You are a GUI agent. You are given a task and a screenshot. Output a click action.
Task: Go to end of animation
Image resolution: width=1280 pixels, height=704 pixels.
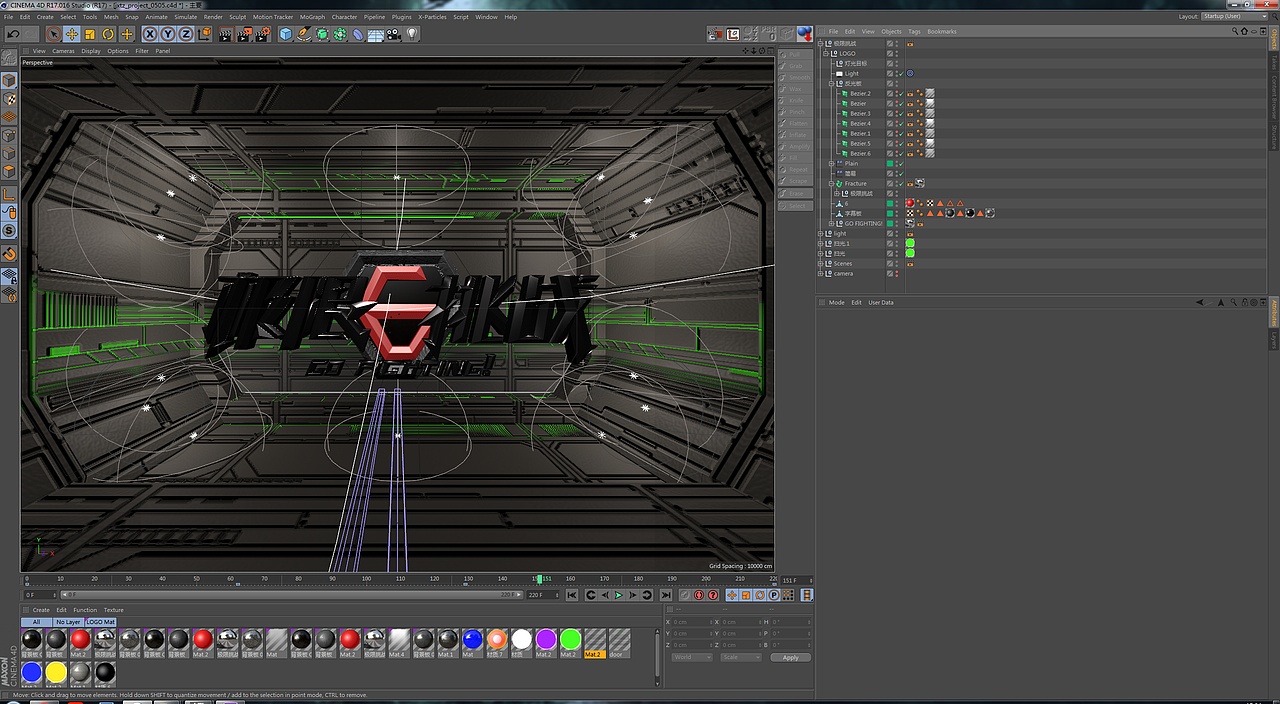click(x=665, y=595)
